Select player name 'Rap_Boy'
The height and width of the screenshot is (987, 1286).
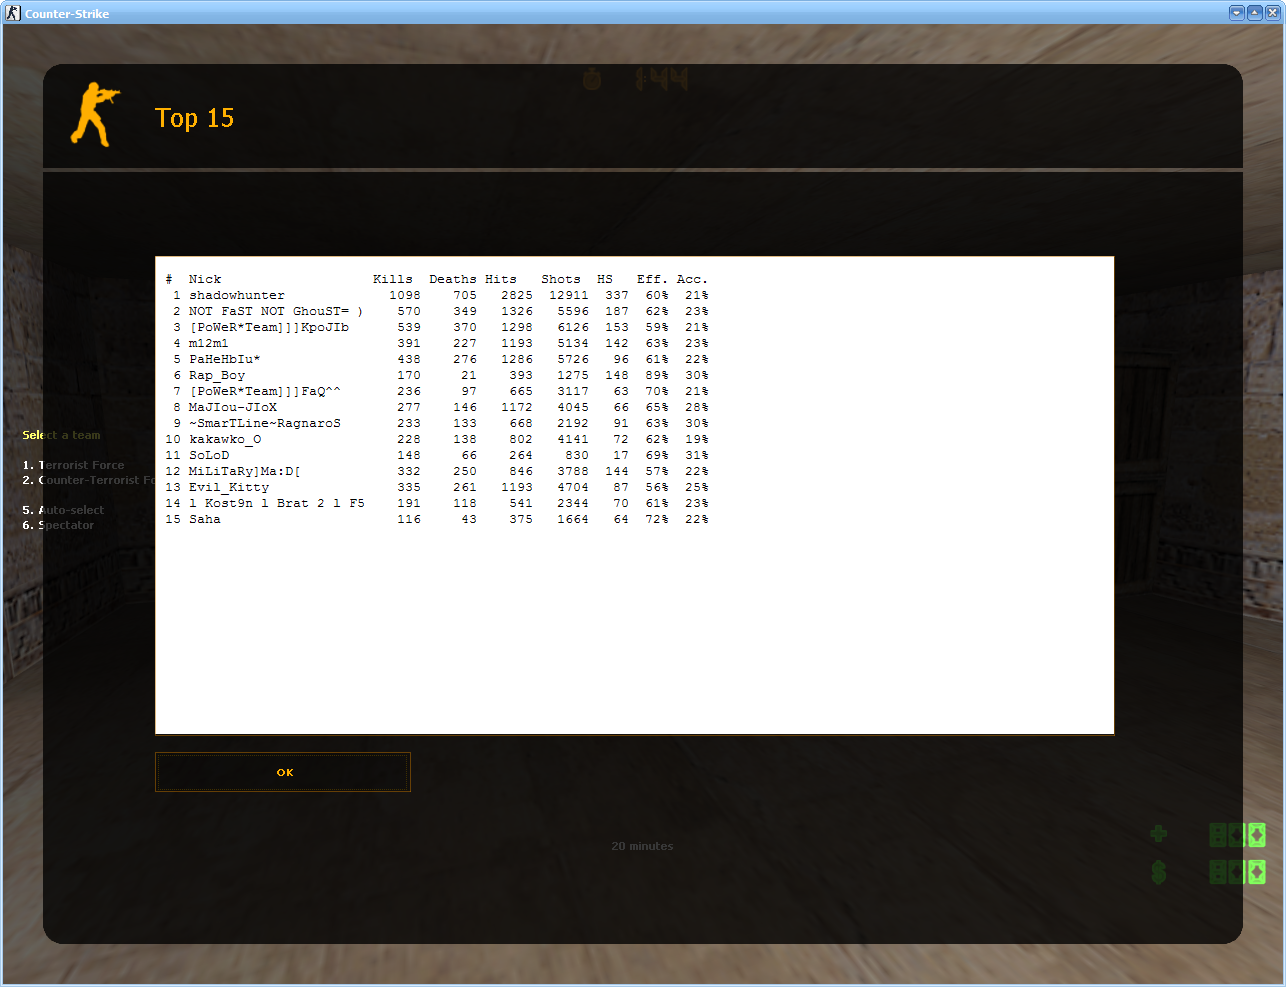tap(217, 375)
